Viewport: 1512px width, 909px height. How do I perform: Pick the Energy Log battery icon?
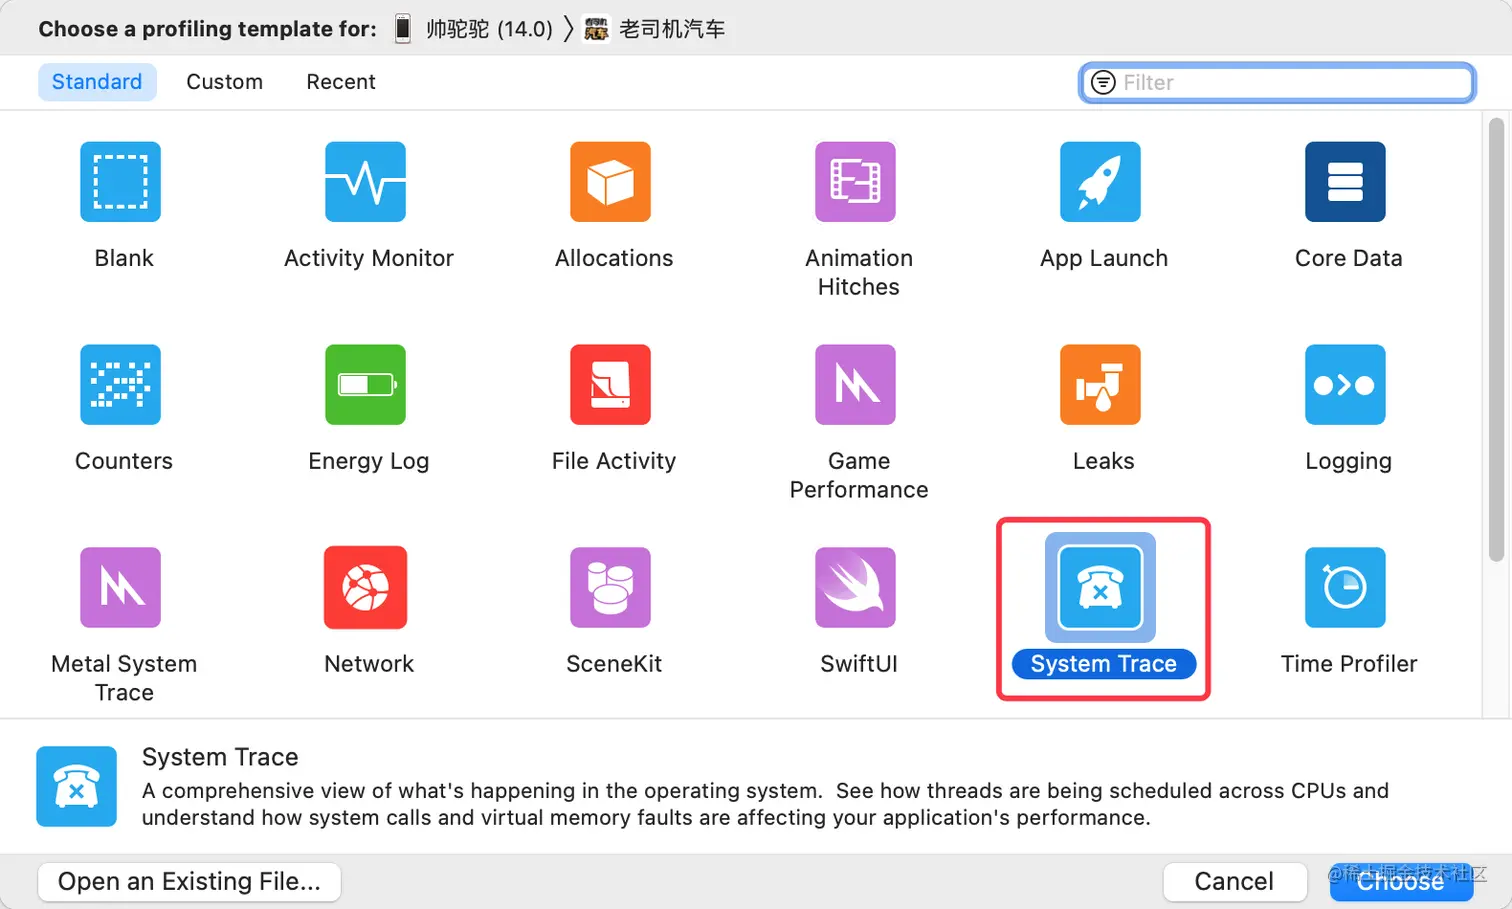pyautogui.click(x=365, y=384)
